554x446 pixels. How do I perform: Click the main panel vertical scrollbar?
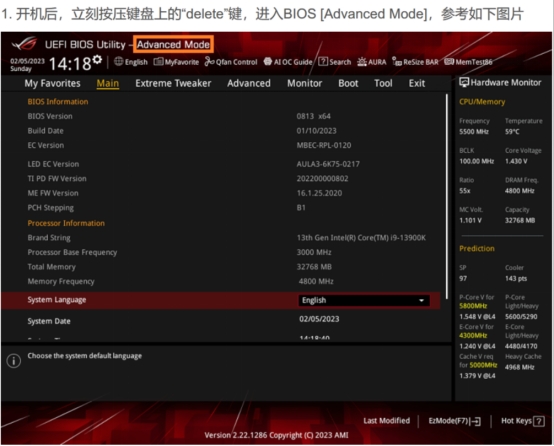click(447, 196)
